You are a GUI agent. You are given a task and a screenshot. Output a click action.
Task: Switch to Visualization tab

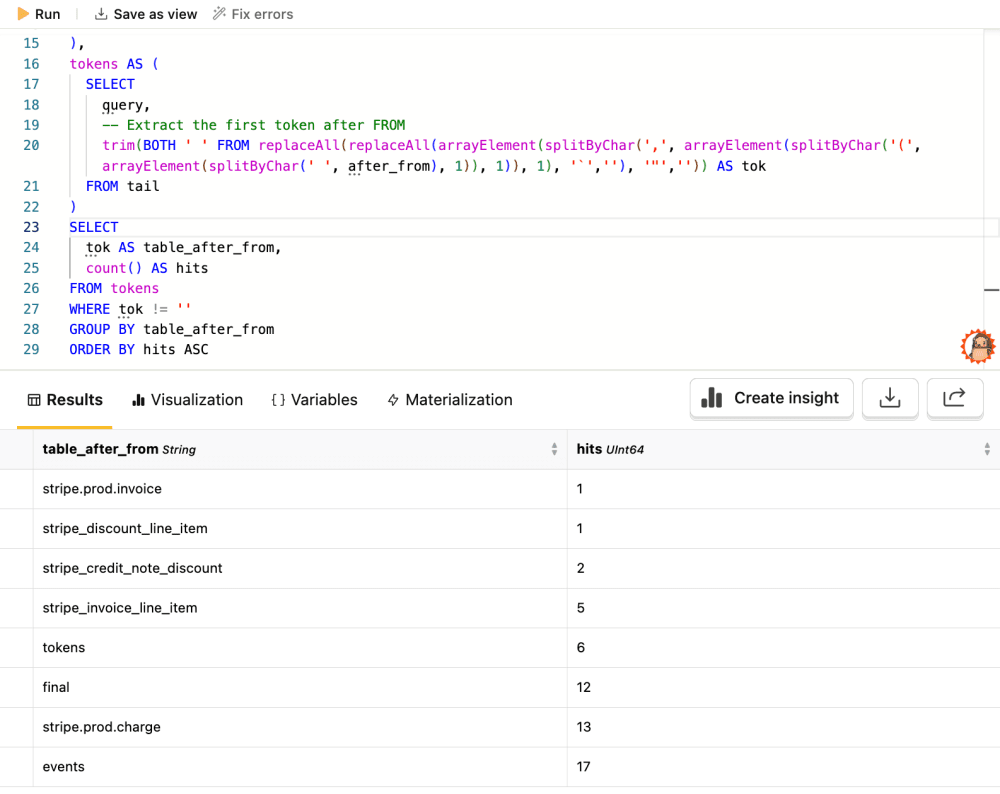click(x=188, y=400)
